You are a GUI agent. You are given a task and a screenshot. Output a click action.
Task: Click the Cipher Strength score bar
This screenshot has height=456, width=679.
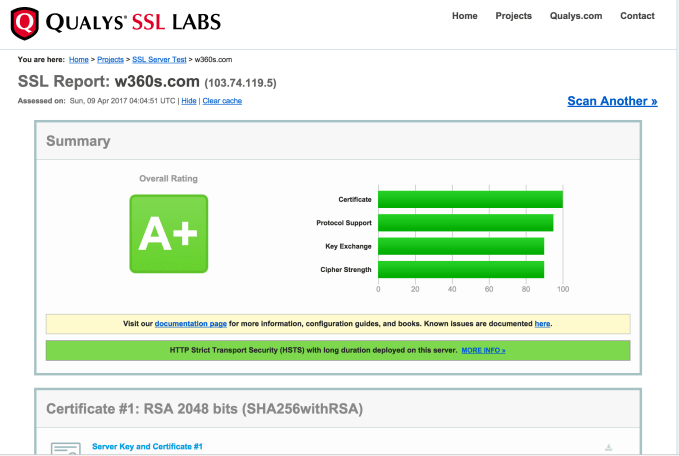point(461,270)
